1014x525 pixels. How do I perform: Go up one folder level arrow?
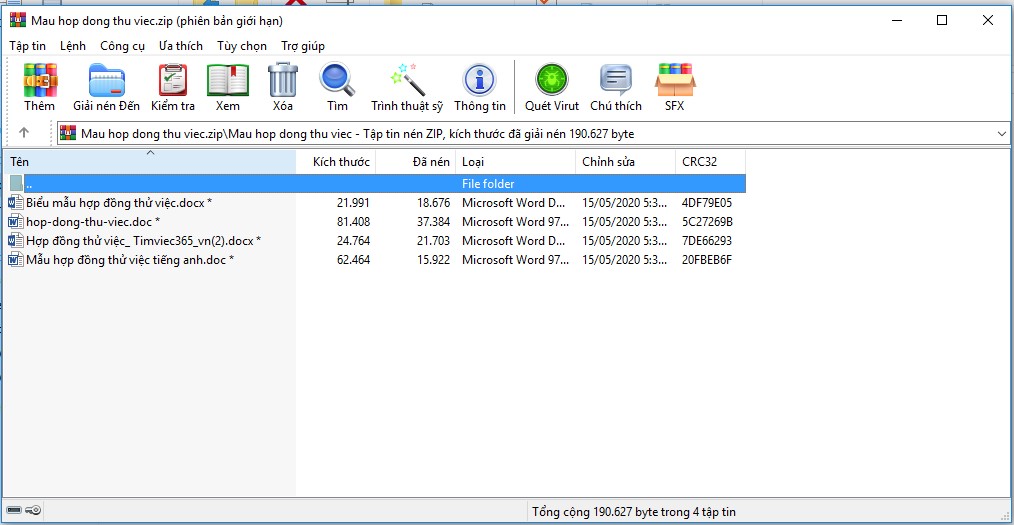point(24,133)
